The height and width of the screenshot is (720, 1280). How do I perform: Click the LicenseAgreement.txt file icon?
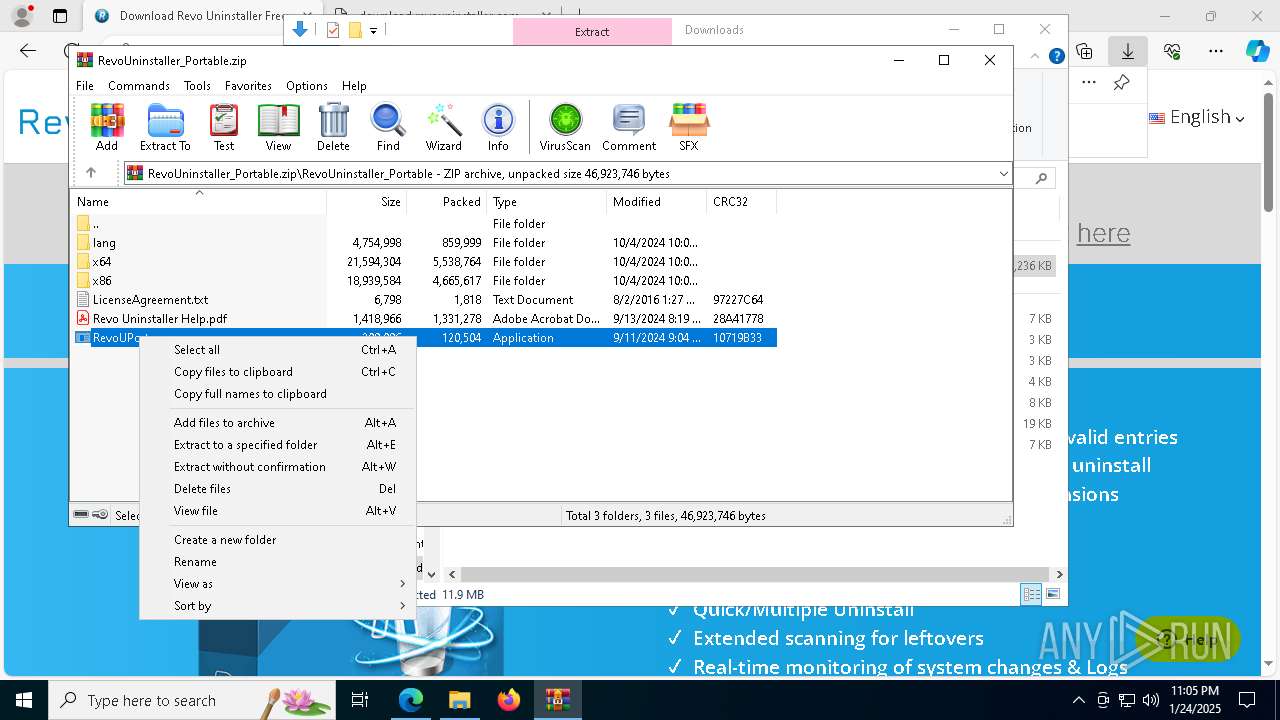coord(84,300)
